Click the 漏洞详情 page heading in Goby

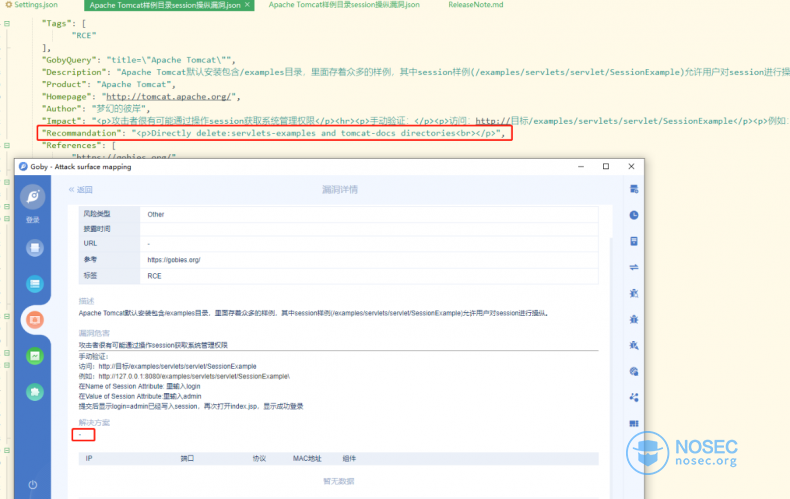(340, 190)
